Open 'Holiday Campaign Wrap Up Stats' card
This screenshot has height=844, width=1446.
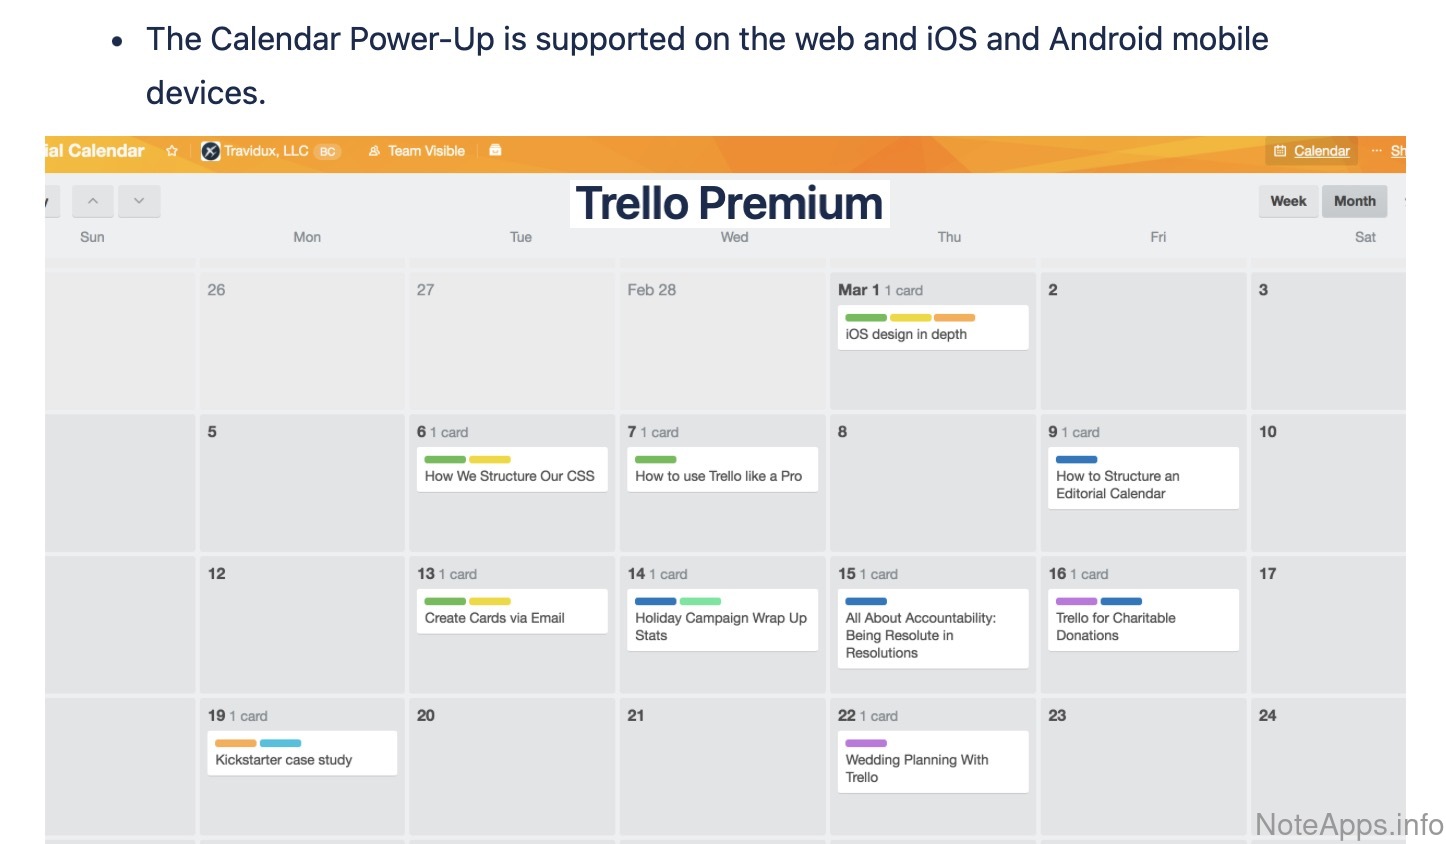pyautogui.click(x=721, y=627)
